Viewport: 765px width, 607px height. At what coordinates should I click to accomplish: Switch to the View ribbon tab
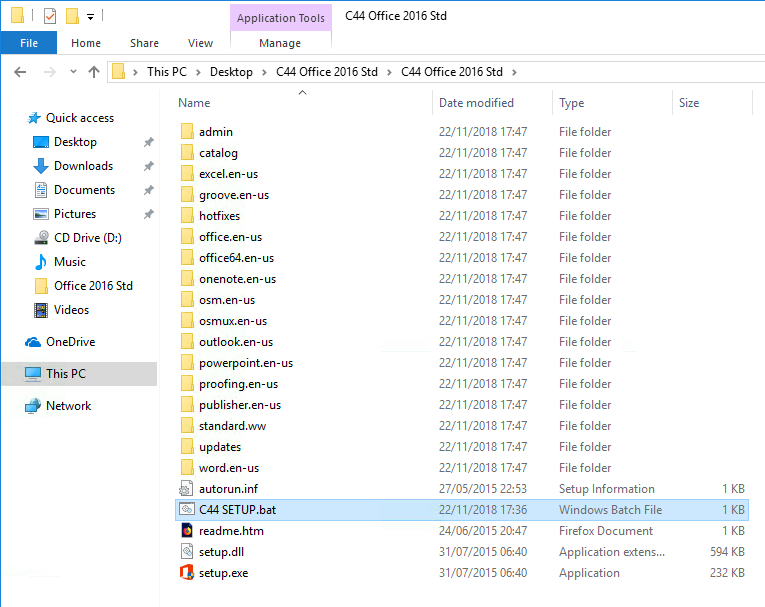point(200,43)
